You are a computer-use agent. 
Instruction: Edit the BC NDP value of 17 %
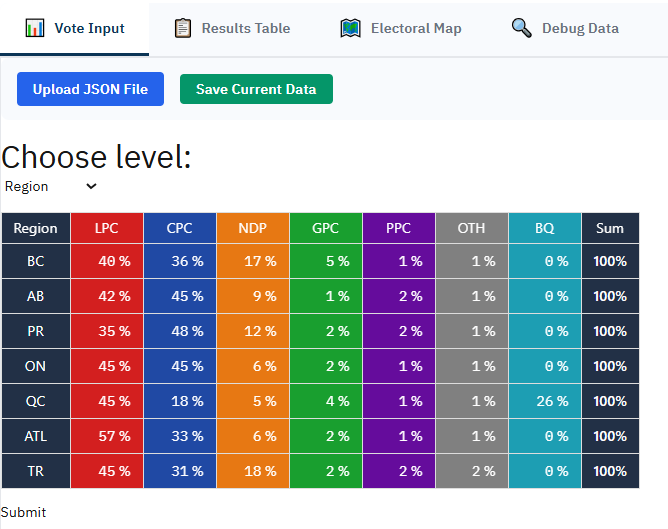(253, 261)
